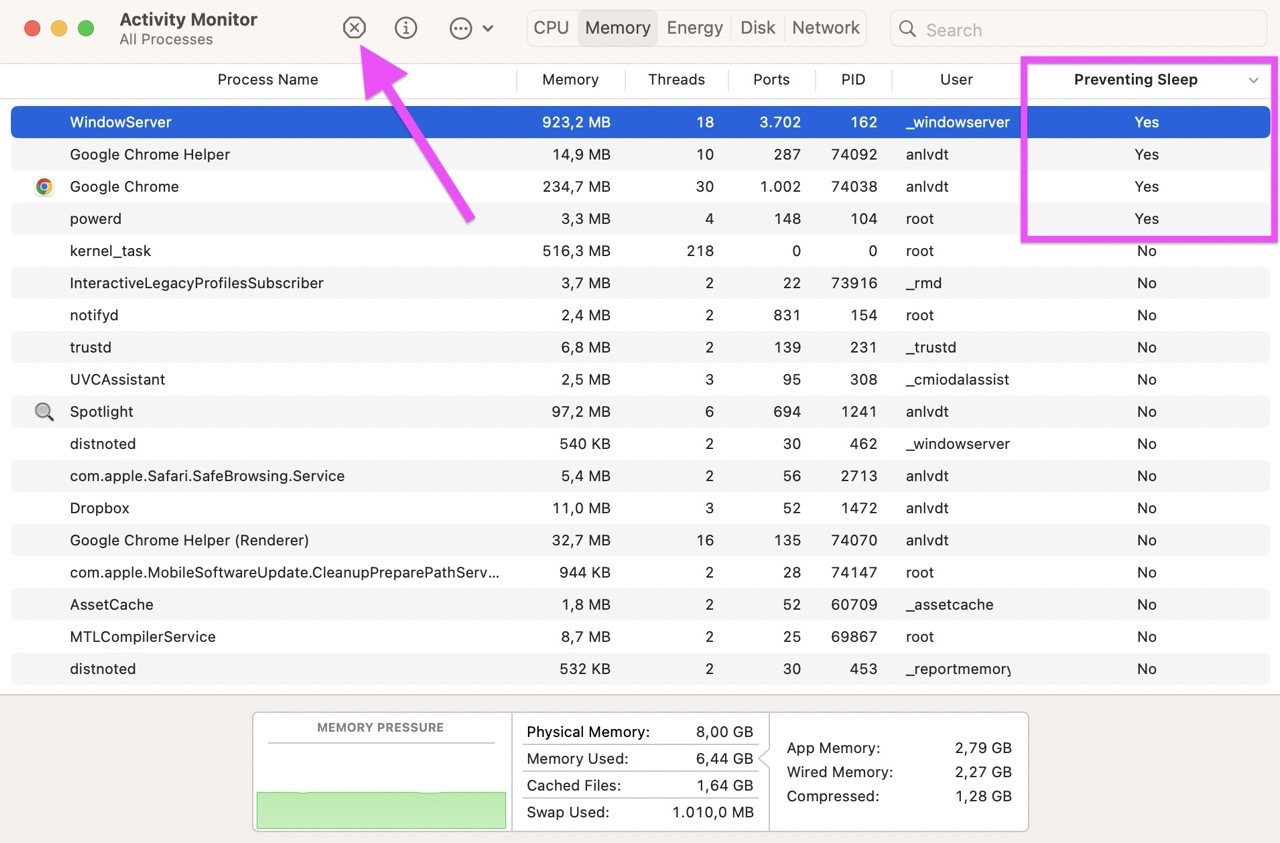Select com.apple.Safari.SafeBrowsing.Service row
This screenshot has height=843, width=1280.
click(640, 476)
